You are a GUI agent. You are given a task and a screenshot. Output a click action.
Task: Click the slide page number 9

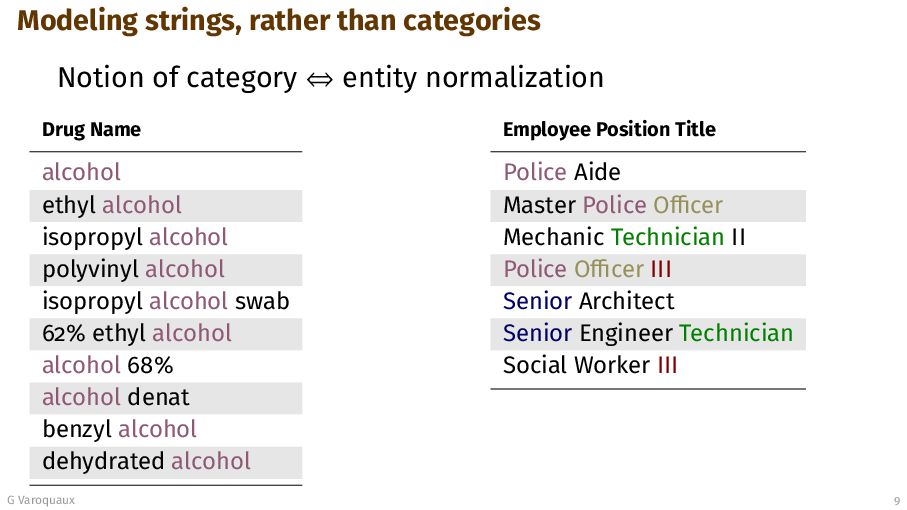click(x=897, y=501)
